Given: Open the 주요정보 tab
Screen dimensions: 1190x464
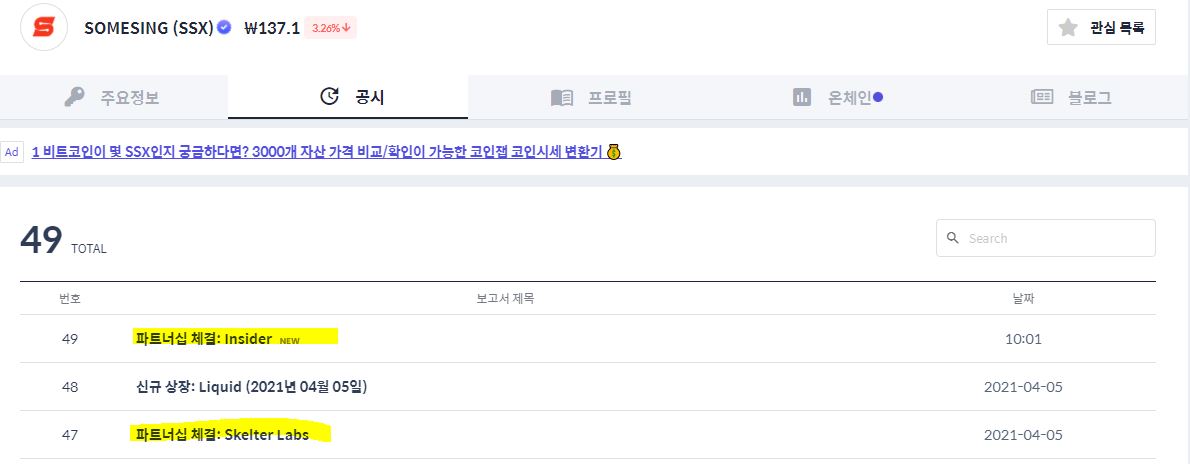Looking at the screenshot, I should (114, 97).
